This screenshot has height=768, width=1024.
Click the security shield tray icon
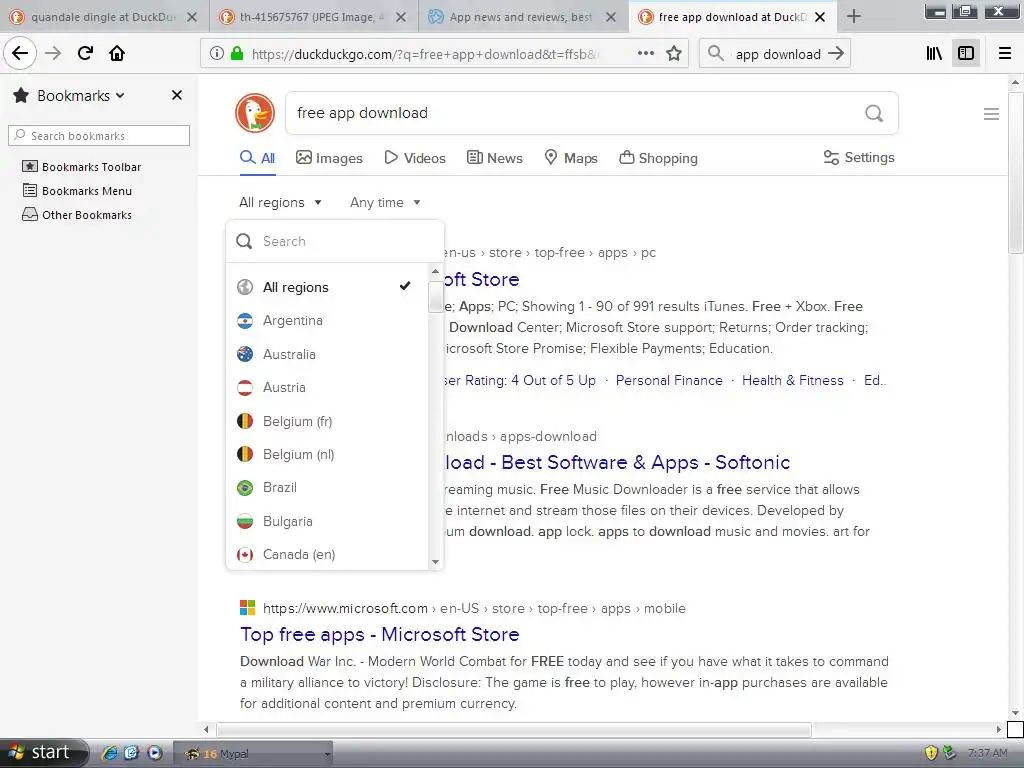pos(931,753)
